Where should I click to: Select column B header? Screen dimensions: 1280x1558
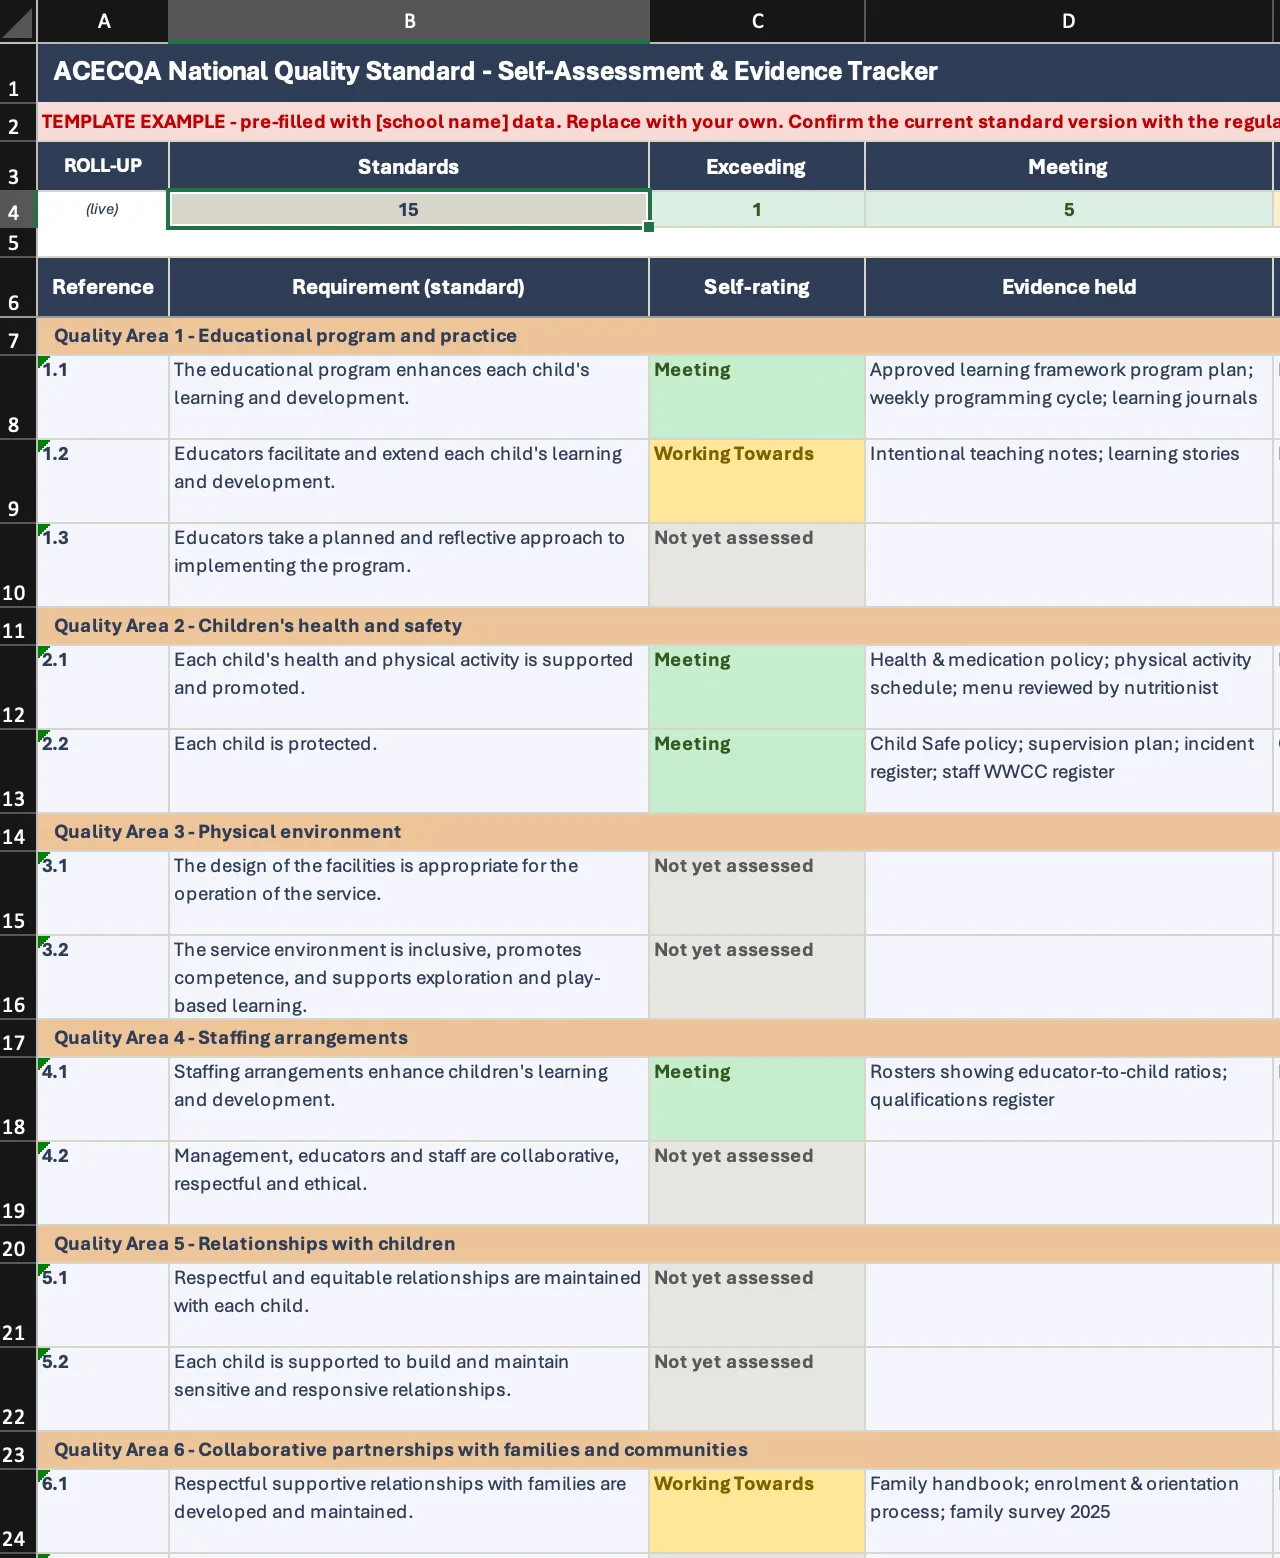coord(409,21)
